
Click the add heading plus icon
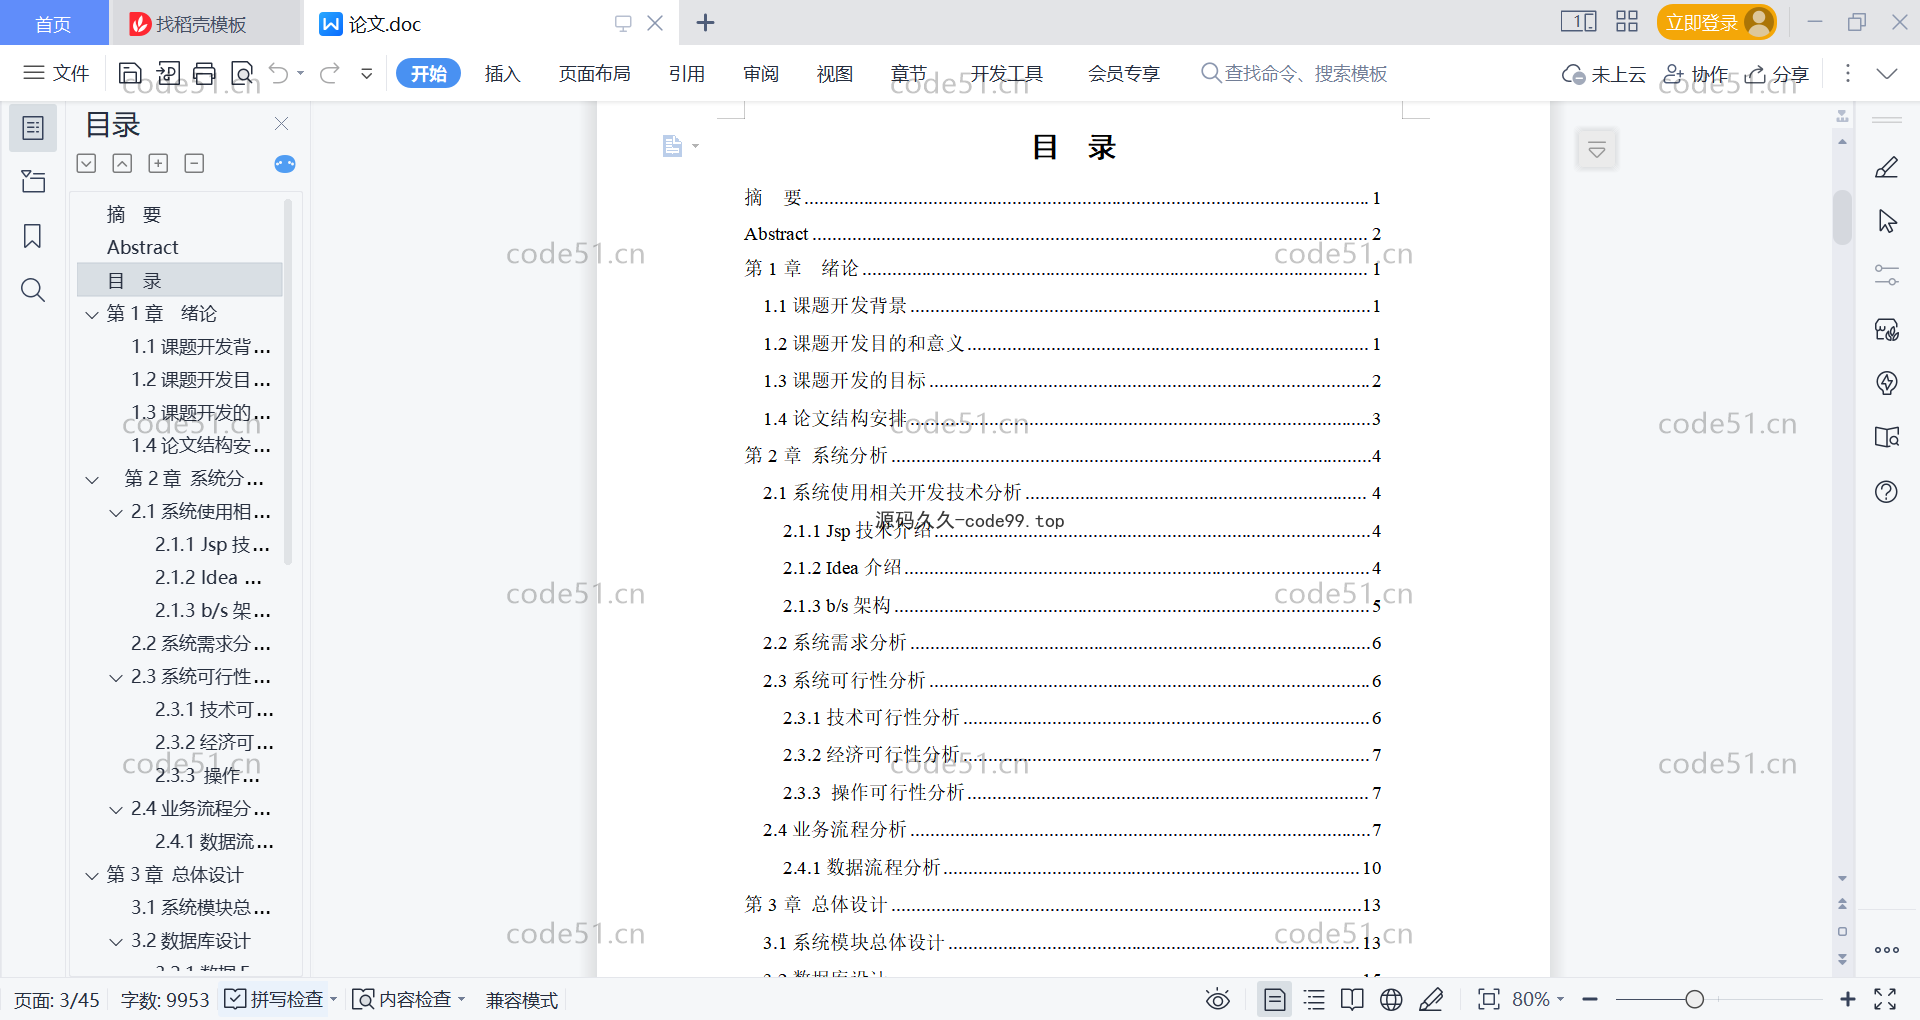pos(158,163)
